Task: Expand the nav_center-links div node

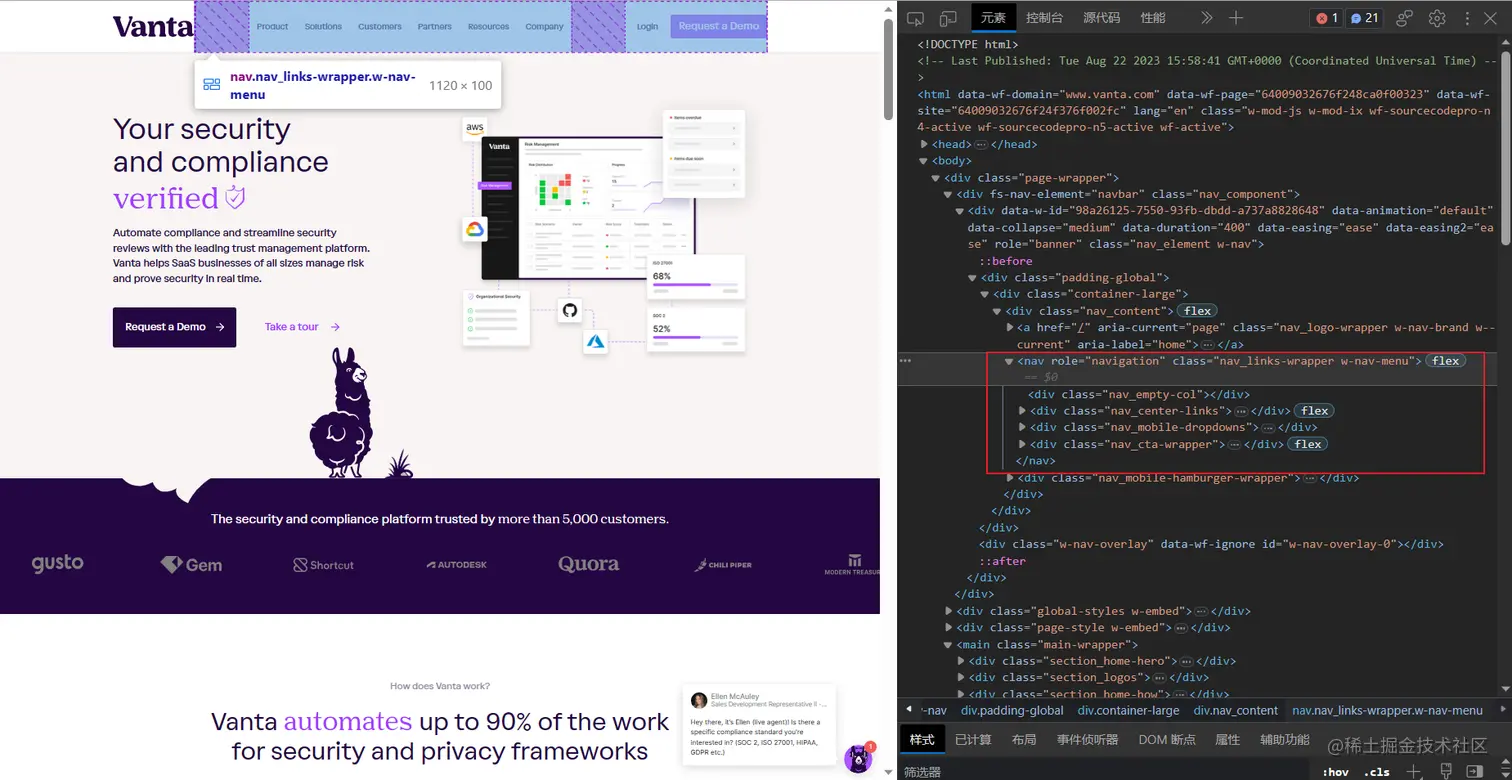Action: [1022, 411]
